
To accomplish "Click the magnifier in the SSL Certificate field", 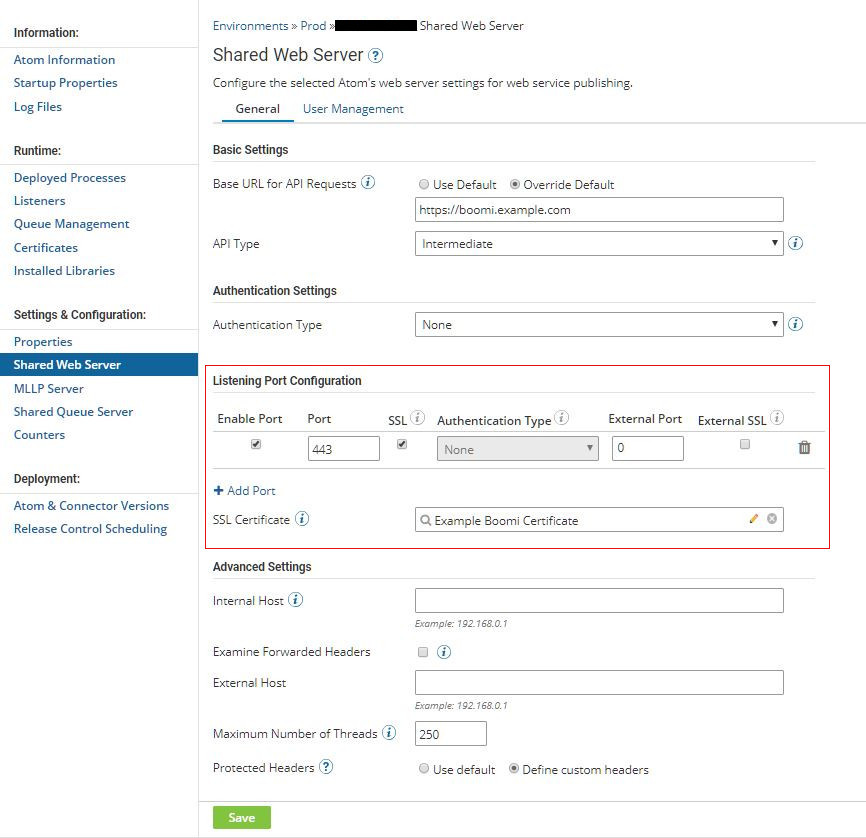I will pyautogui.click(x=425, y=519).
